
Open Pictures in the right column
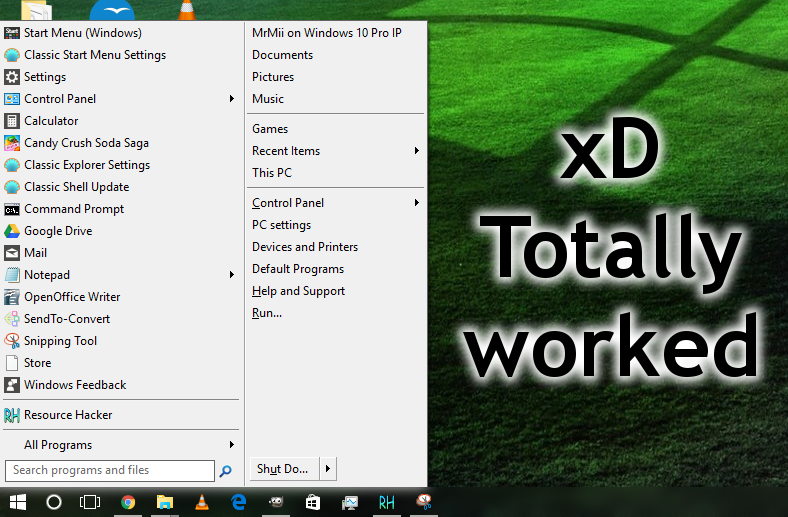click(x=273, y=77)
